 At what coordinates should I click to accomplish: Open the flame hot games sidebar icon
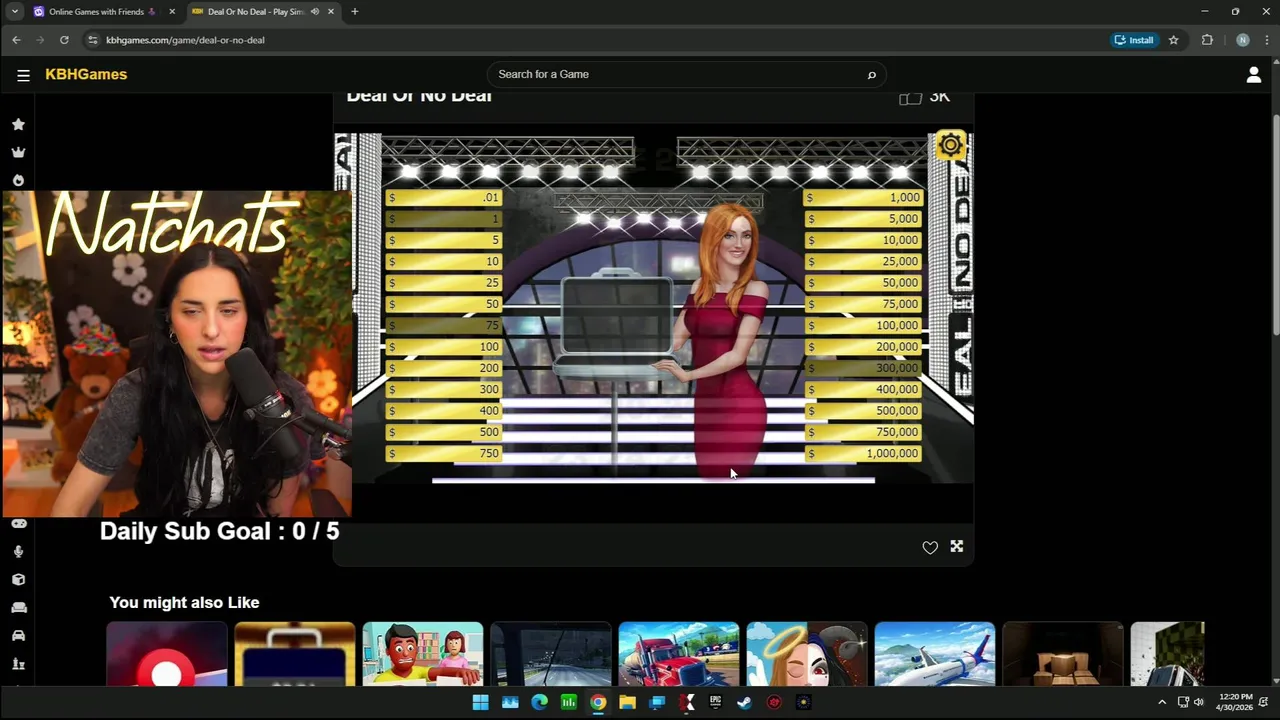pyautogui.click(x=18, y=180)
